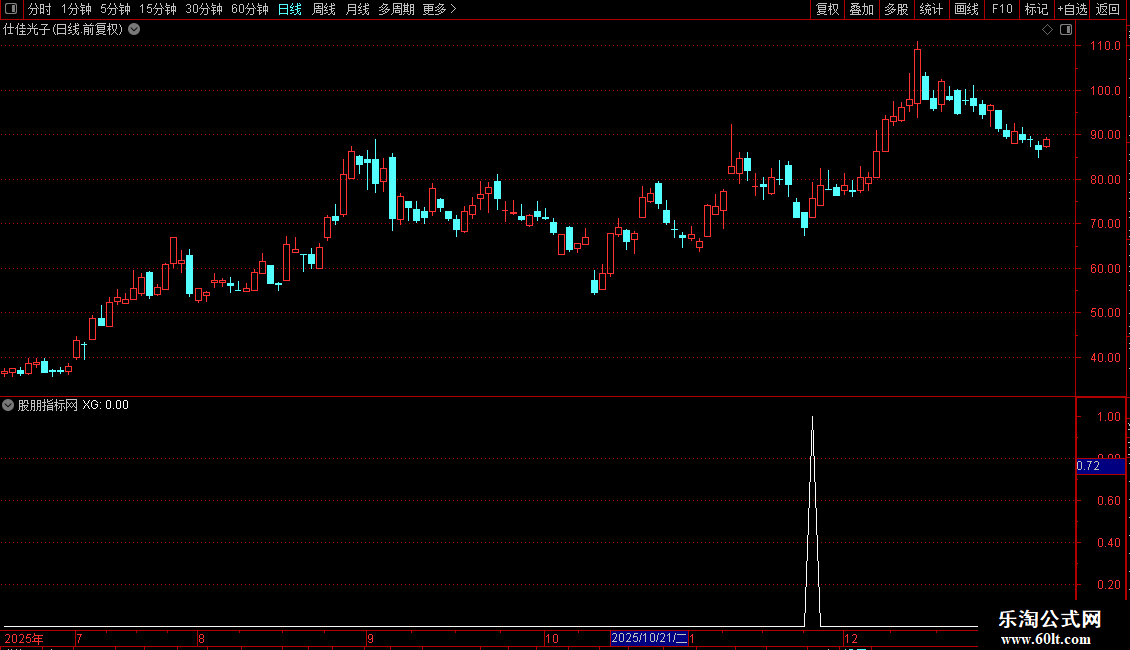Click the 0.72 highlighted axis value
Image resolution: width=1130 pixels, height=650 pixels.
[1100, 466]
